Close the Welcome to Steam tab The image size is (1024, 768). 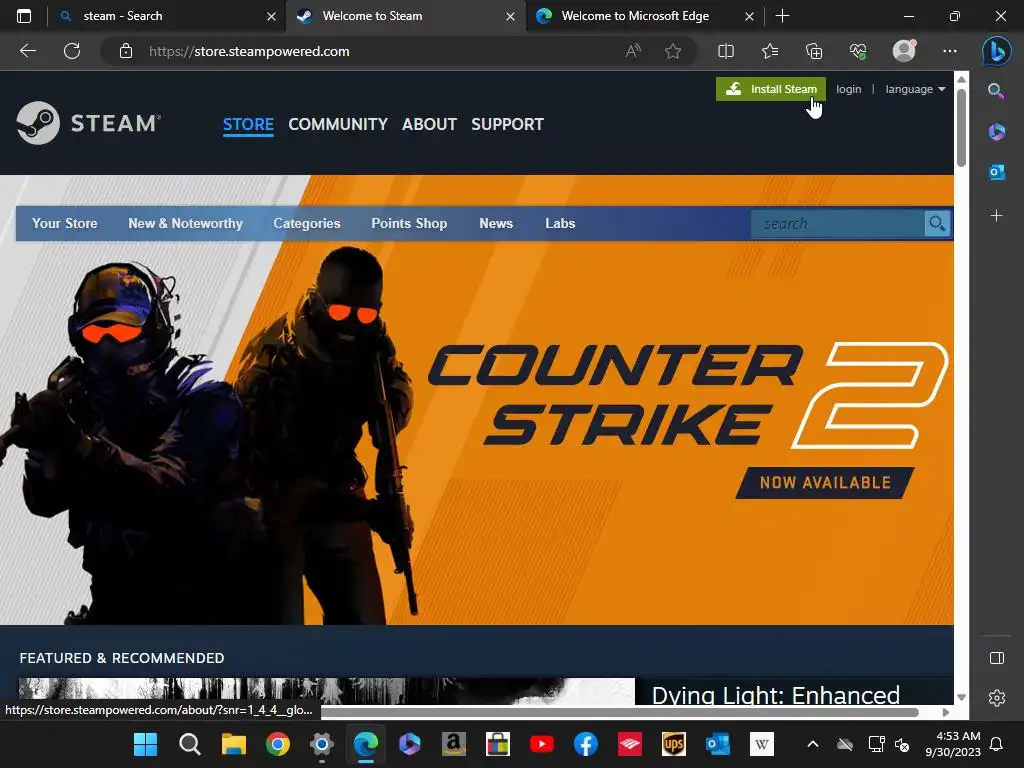[x=511, y=16]
